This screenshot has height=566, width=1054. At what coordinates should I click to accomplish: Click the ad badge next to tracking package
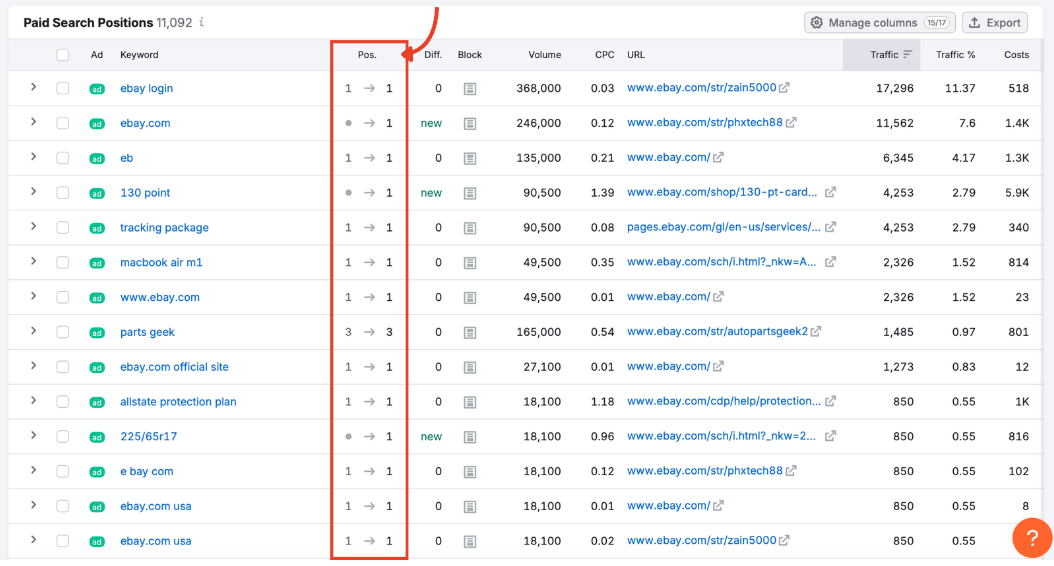coord(97,229)
